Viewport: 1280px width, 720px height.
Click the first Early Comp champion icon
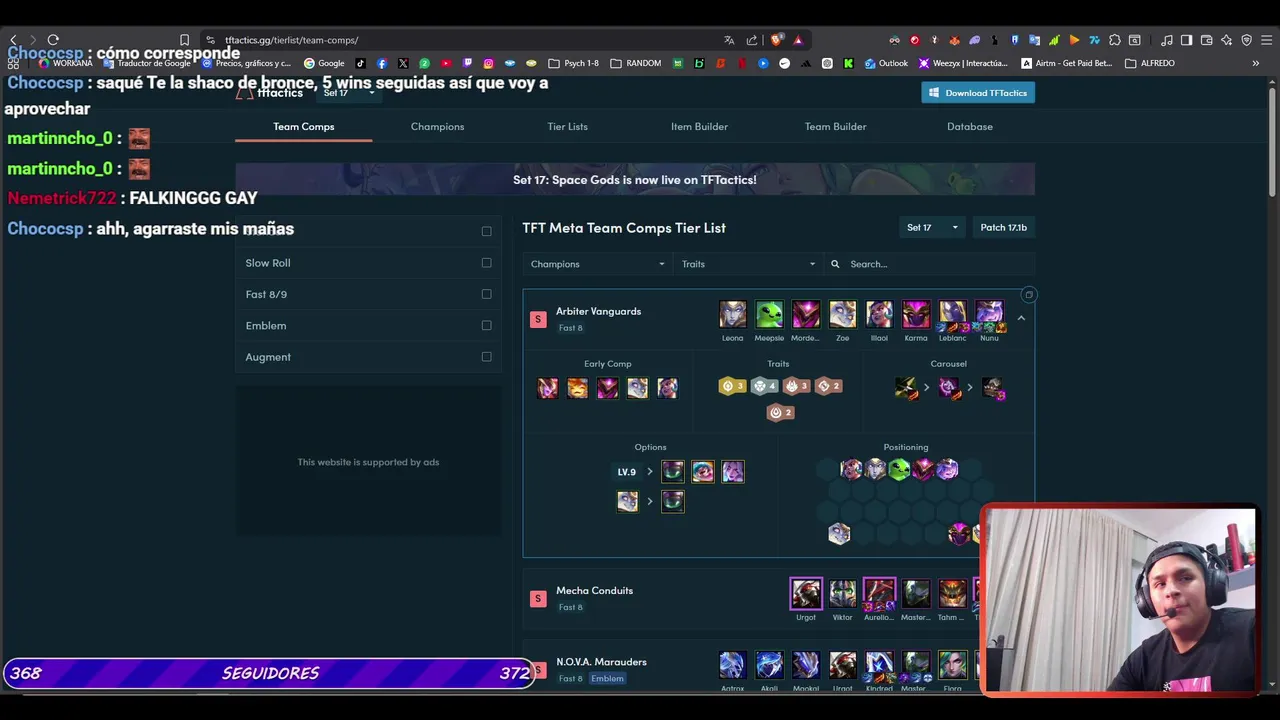click(x=548, y=388)
